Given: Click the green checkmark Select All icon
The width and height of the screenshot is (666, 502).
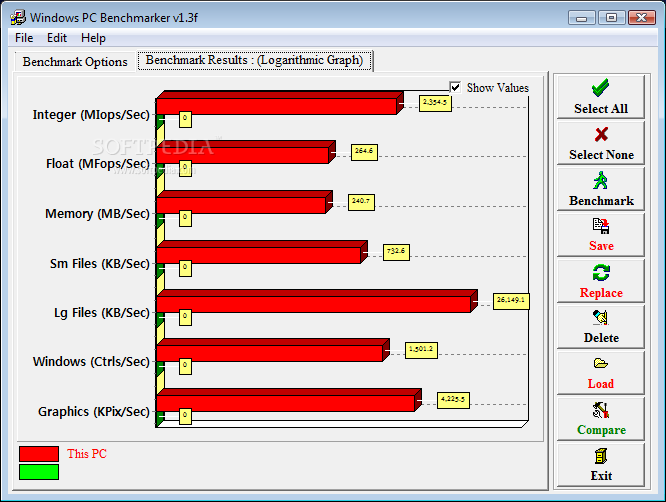Looking at the screenshot, I should (x=601, y=88).
